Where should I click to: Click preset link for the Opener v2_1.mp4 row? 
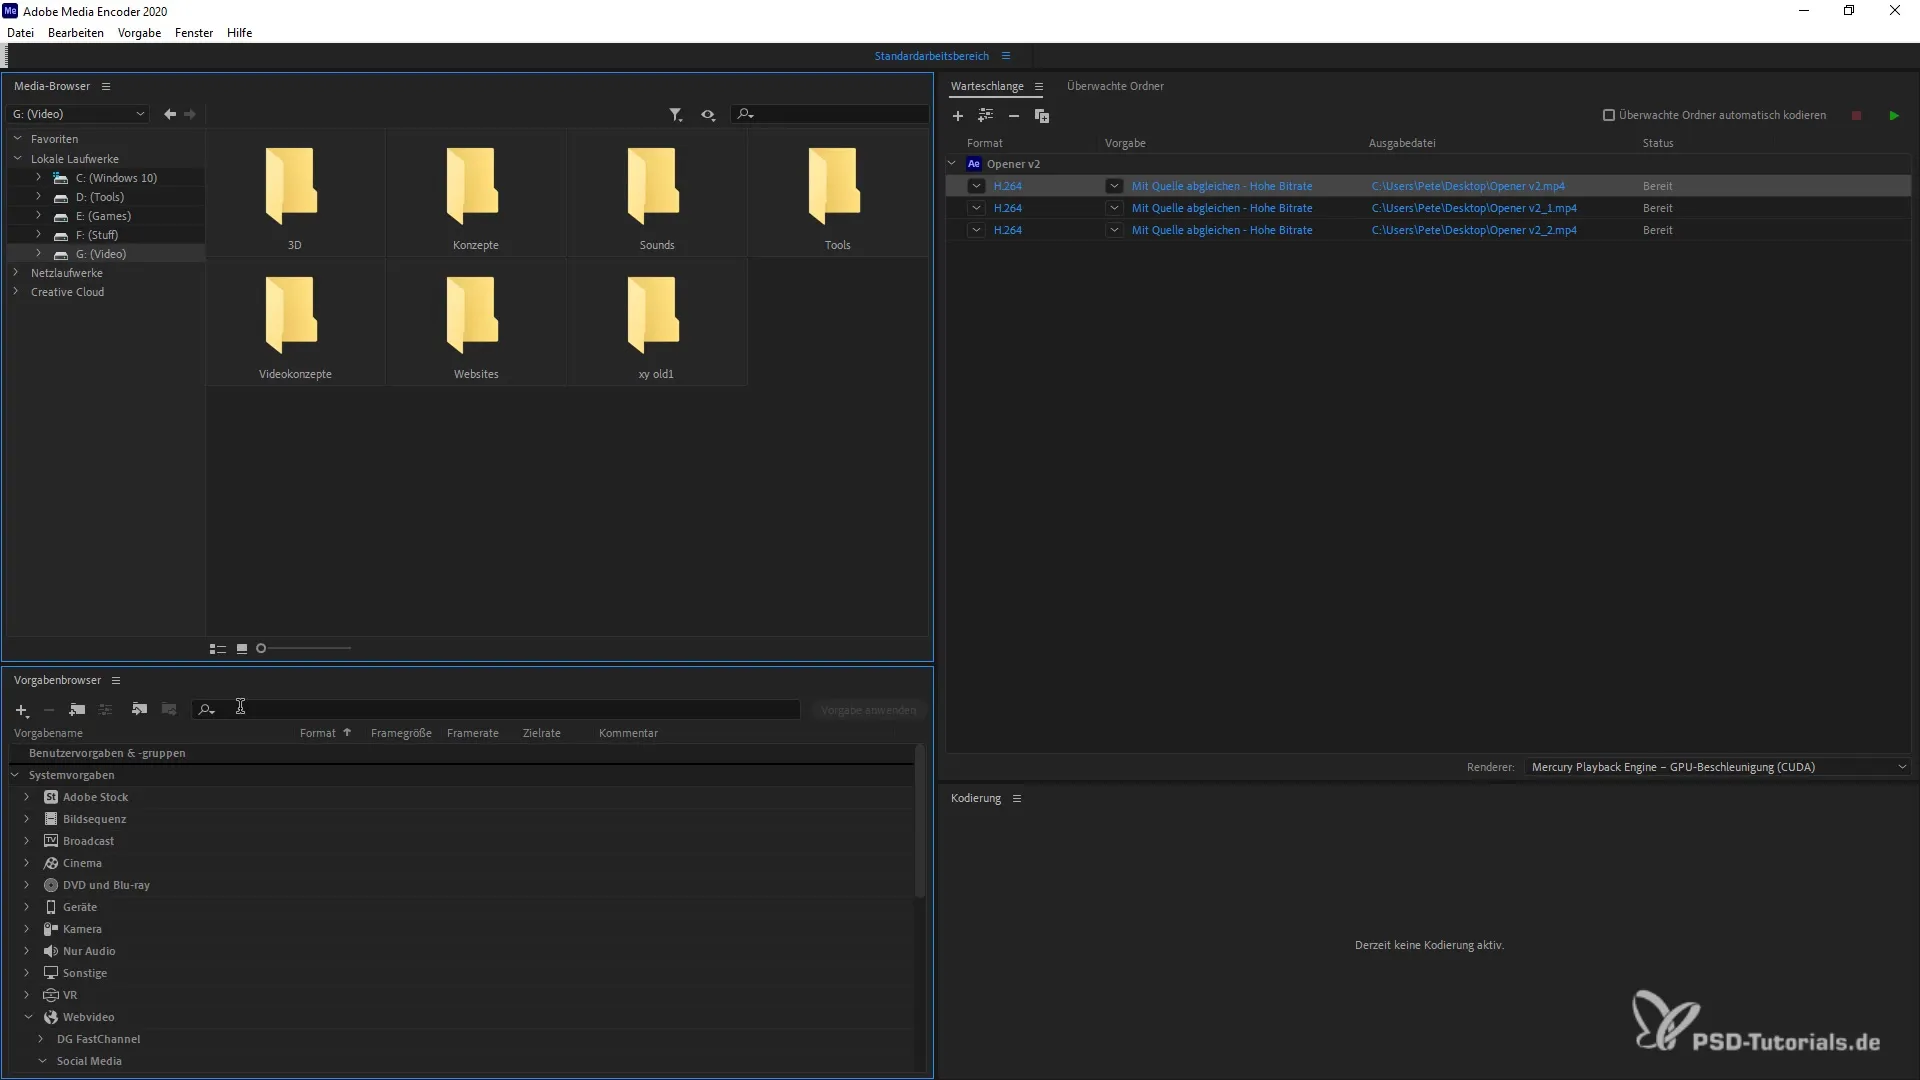coord(1222,208)
